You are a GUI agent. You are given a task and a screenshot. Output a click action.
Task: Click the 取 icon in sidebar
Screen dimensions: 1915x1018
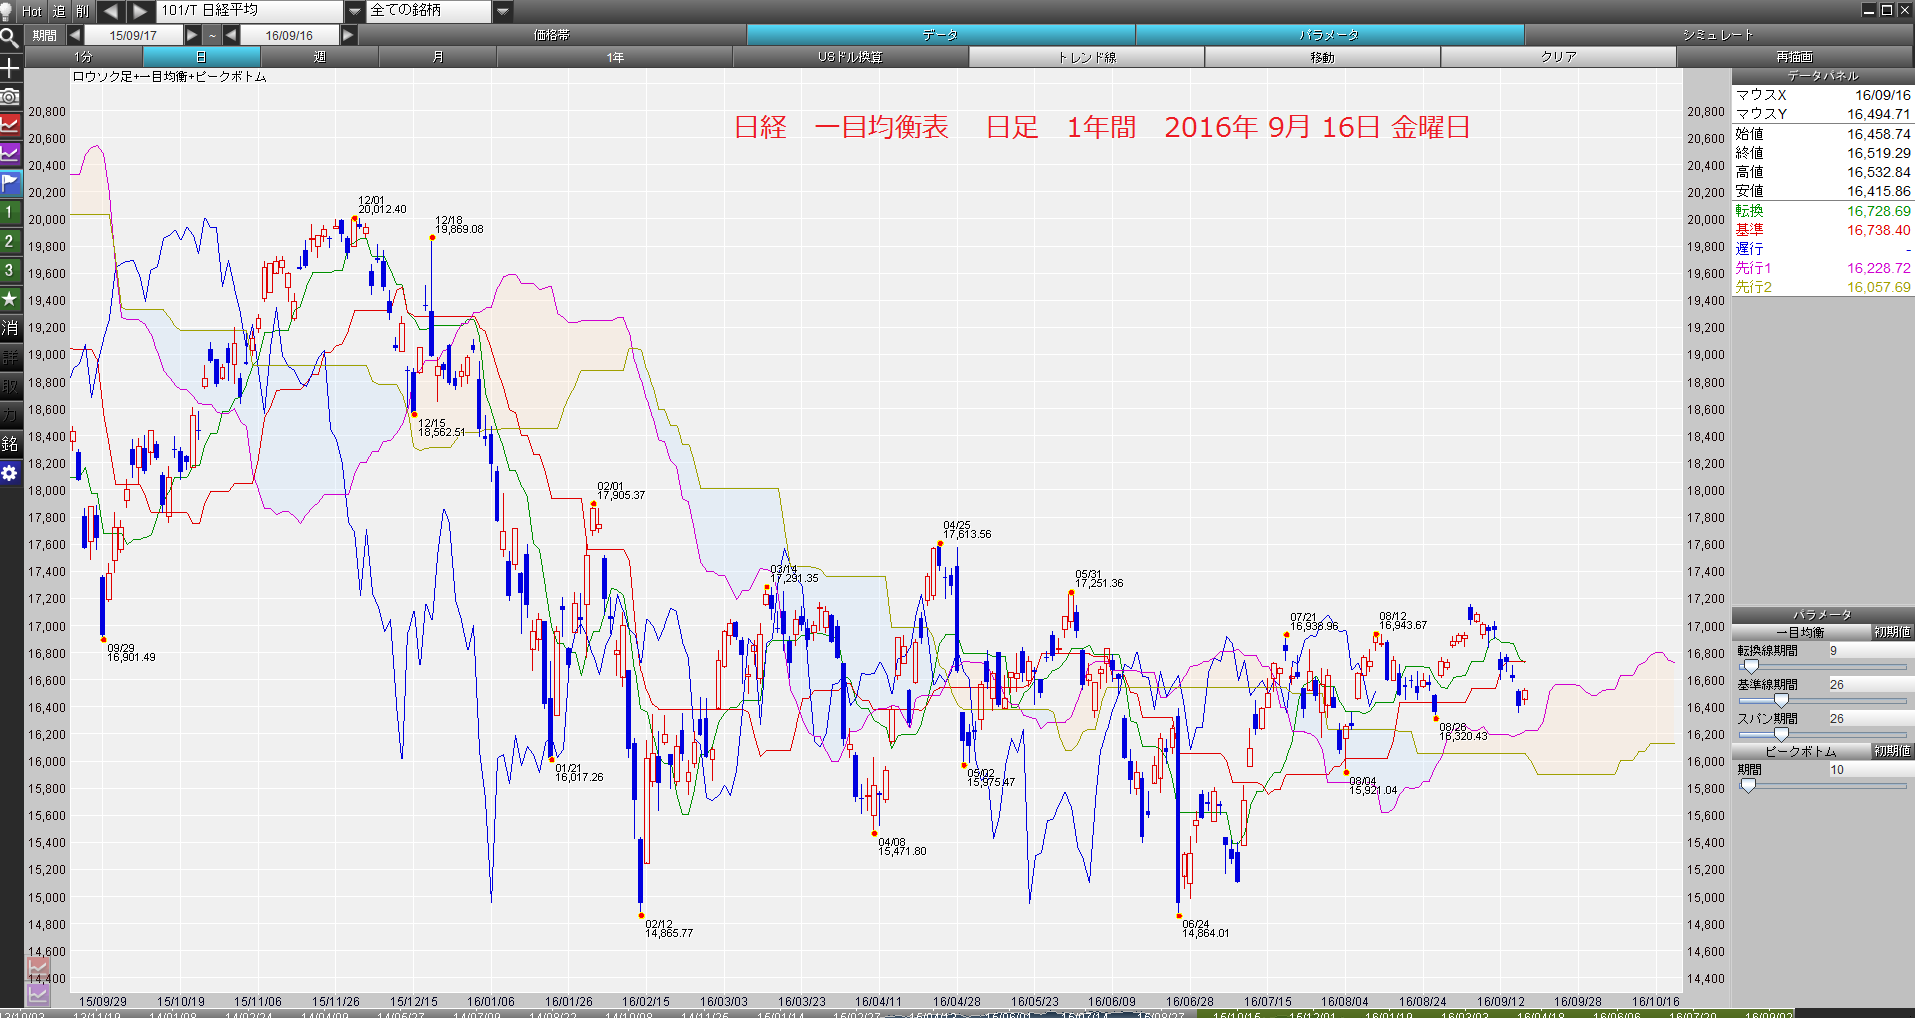[10, 386]
